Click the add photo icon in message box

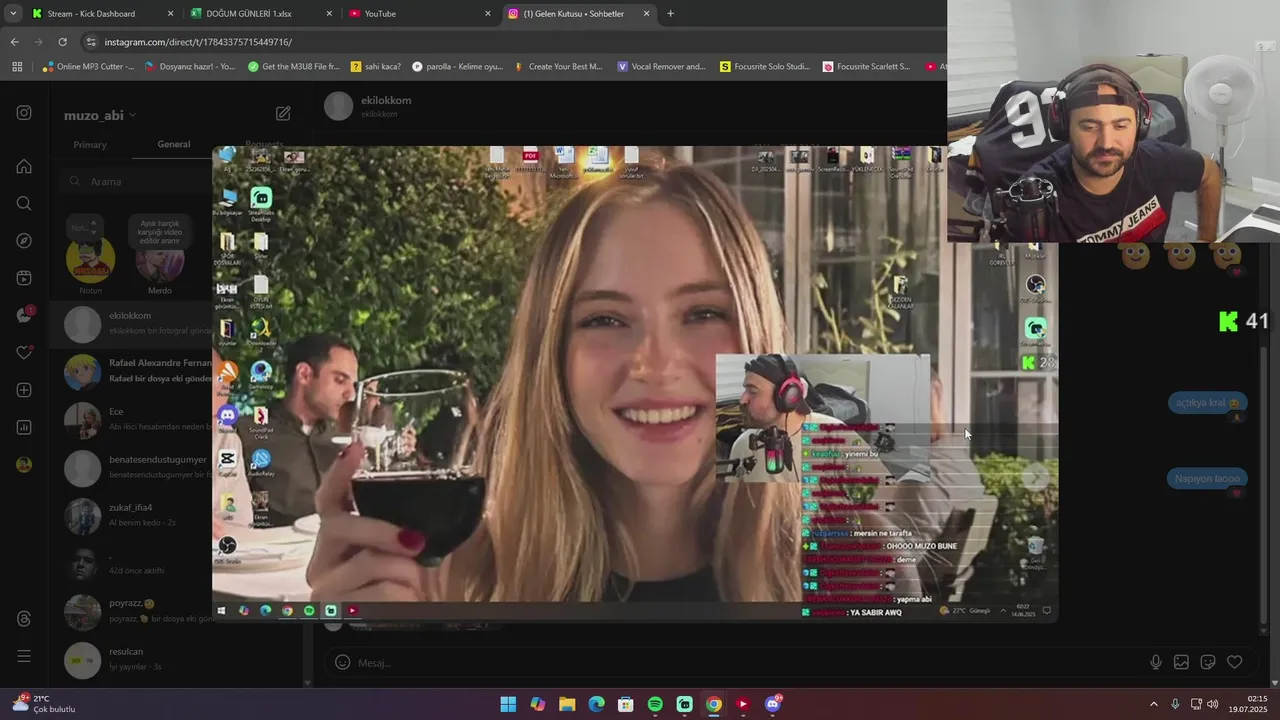click(1181, 662)
